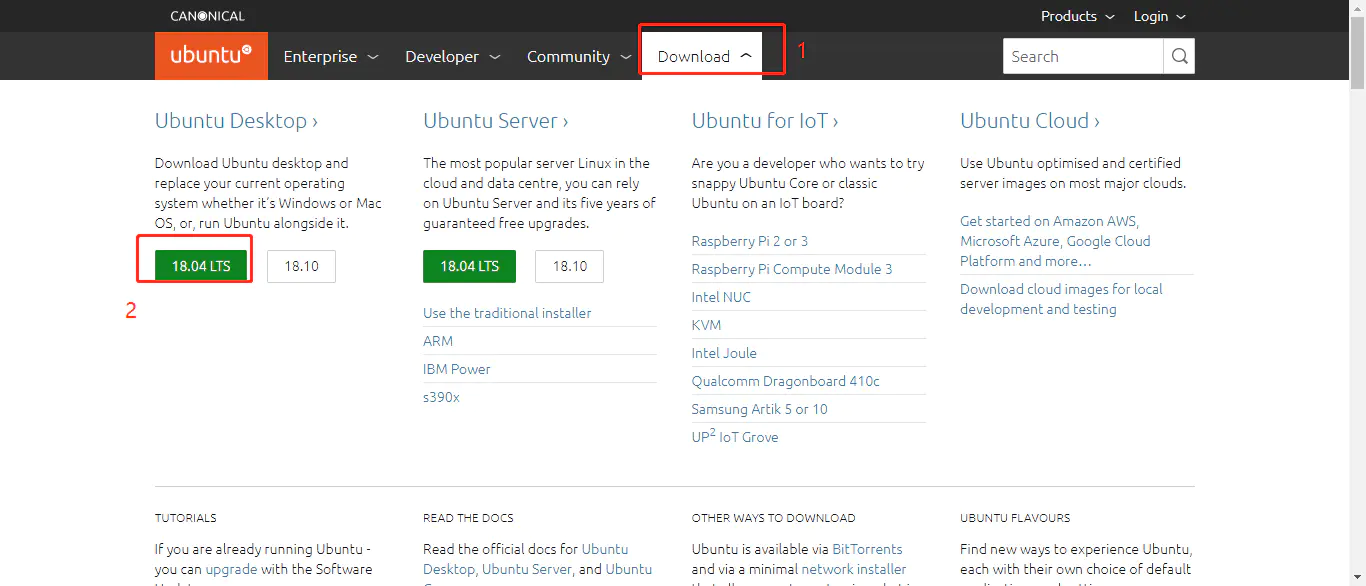Open the s390x link
The image size is (1366, 586).
pos(441,397)
